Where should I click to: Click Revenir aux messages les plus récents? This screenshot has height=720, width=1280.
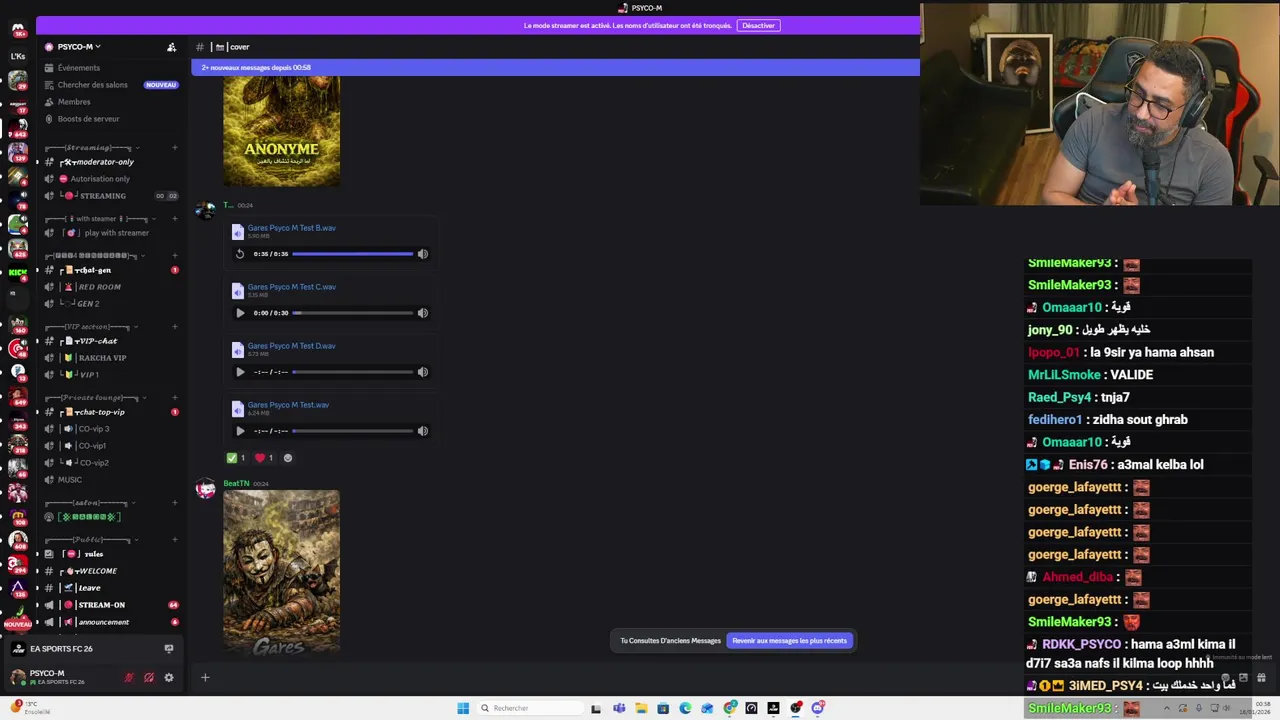(x=789, y=641)
